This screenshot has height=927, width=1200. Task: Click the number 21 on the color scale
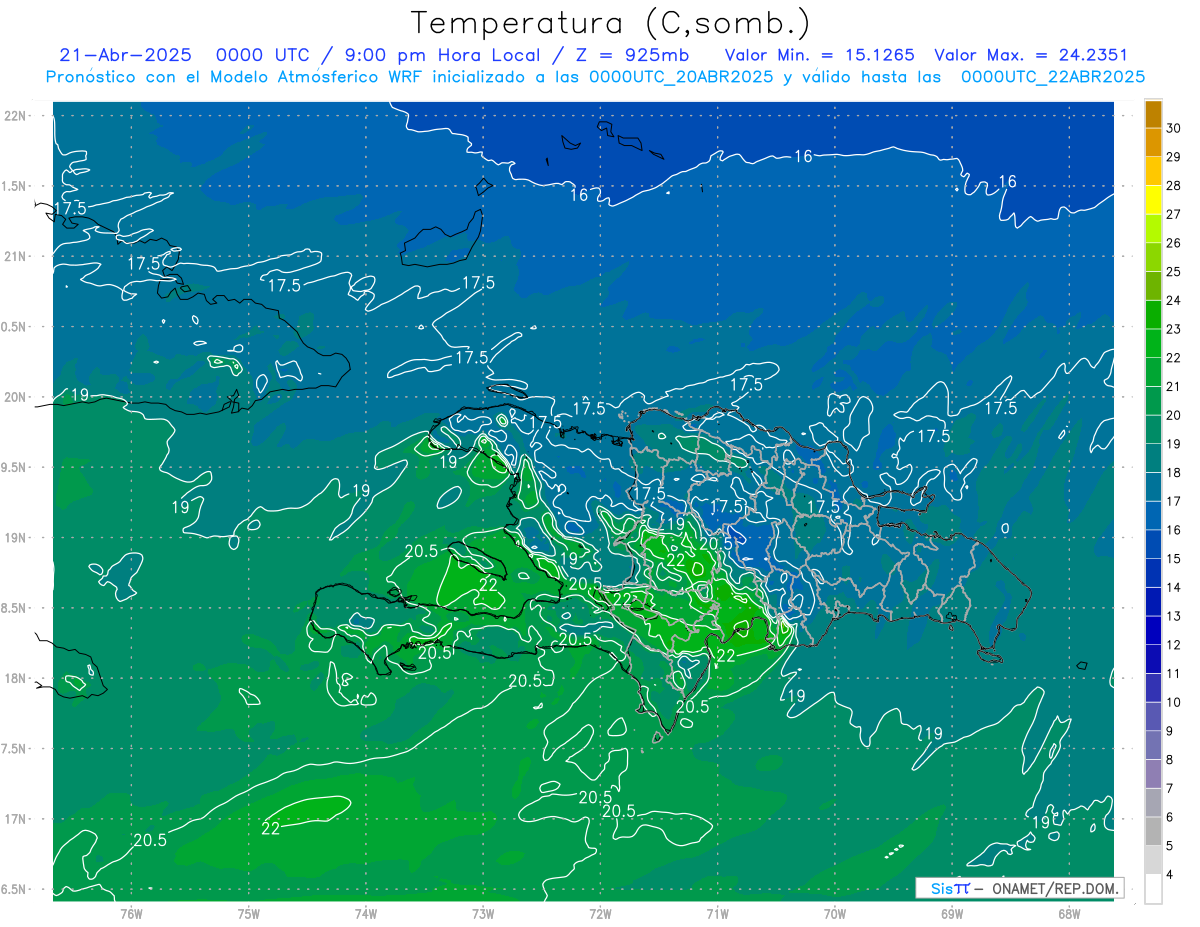click(1174, 386)
